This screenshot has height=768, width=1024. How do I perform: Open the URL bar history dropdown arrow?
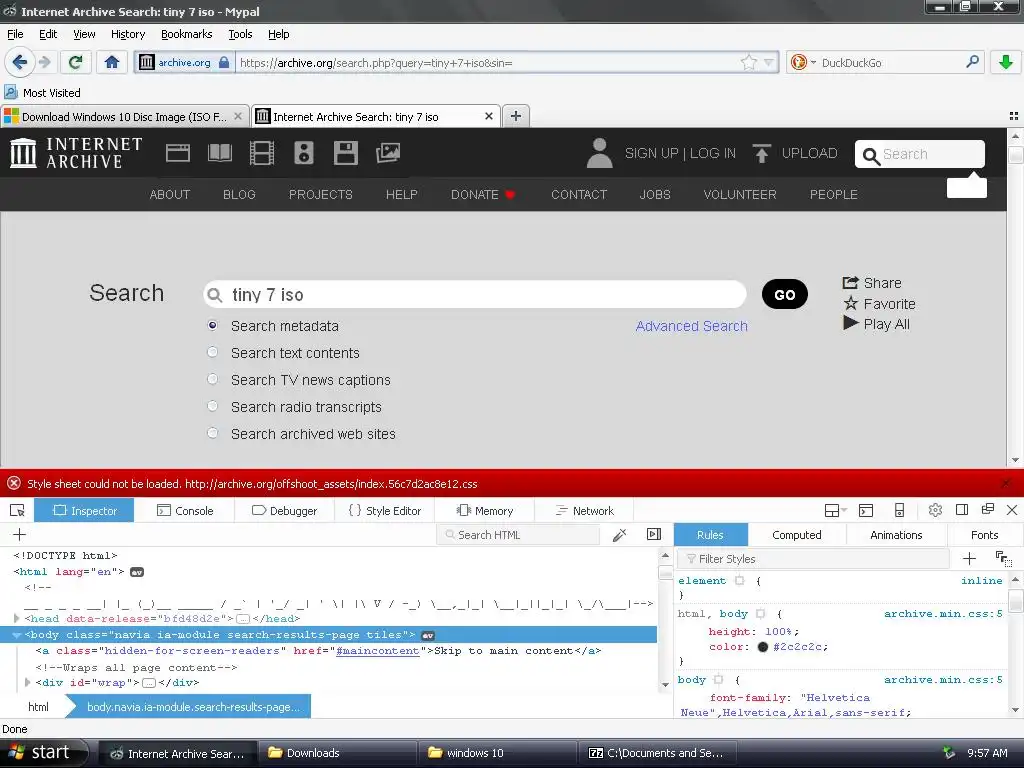coord(769,63)
